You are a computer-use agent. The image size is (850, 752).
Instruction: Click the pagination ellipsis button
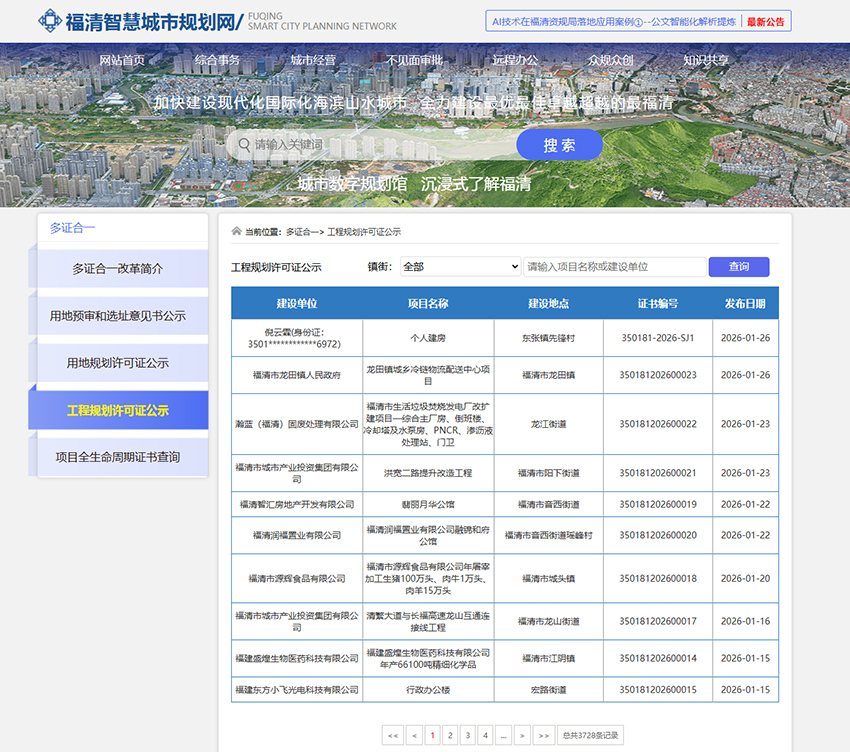pyautogui.click(x=503, y=735)
